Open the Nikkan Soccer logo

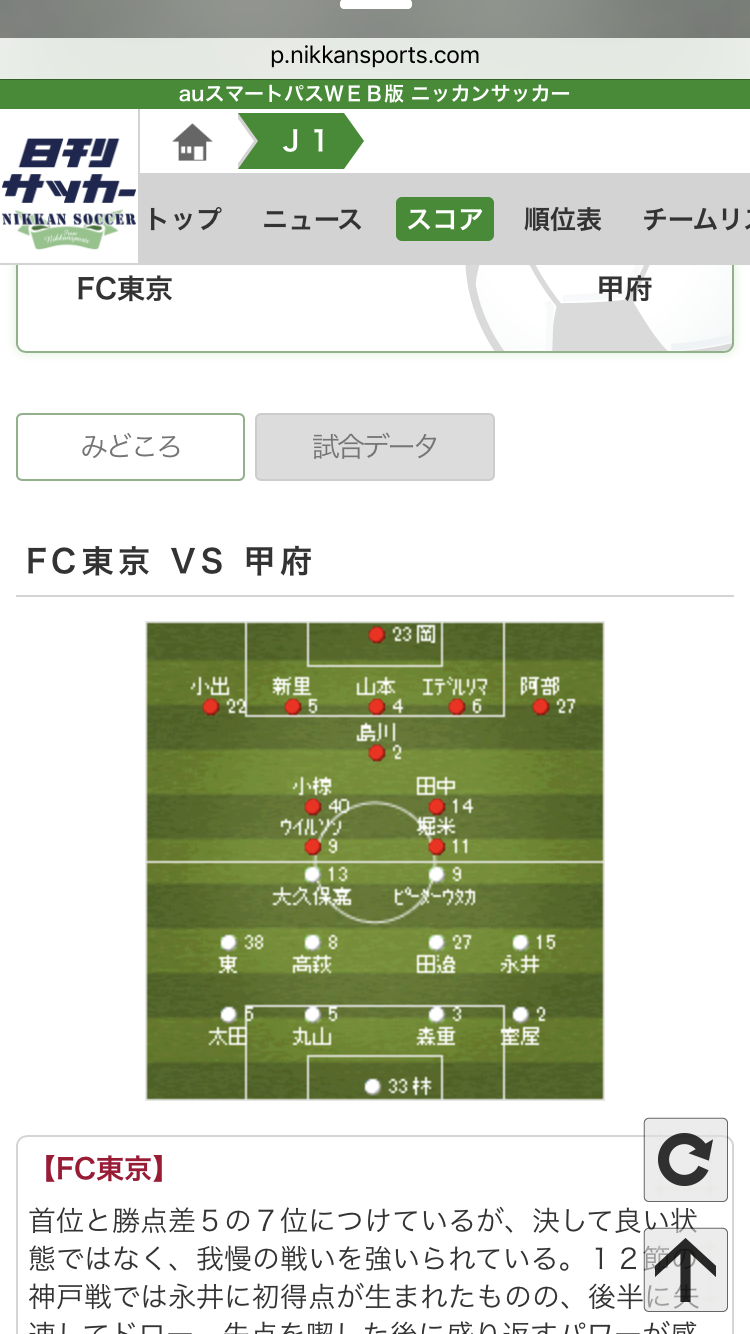[x=69, y=187]
